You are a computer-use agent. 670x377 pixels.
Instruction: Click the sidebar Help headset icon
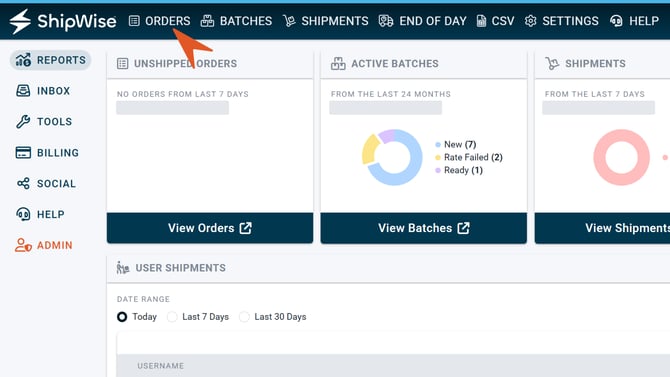point(23,214)
